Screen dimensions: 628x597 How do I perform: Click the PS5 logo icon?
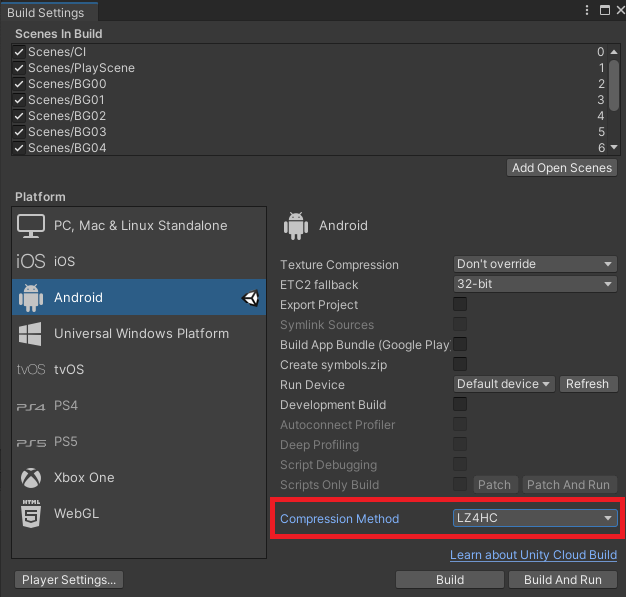(x=31, y=443)
